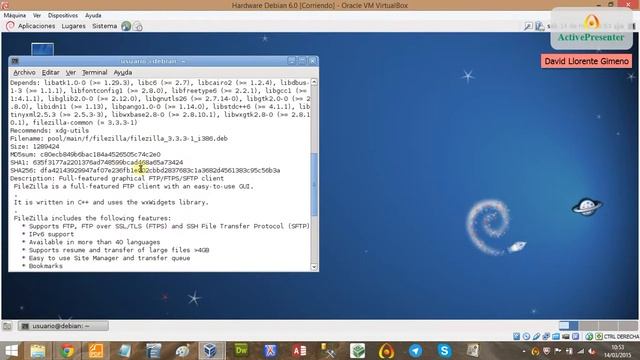
Task: Click VirtualBox shared folders indicator
Action: click(556, 336)
